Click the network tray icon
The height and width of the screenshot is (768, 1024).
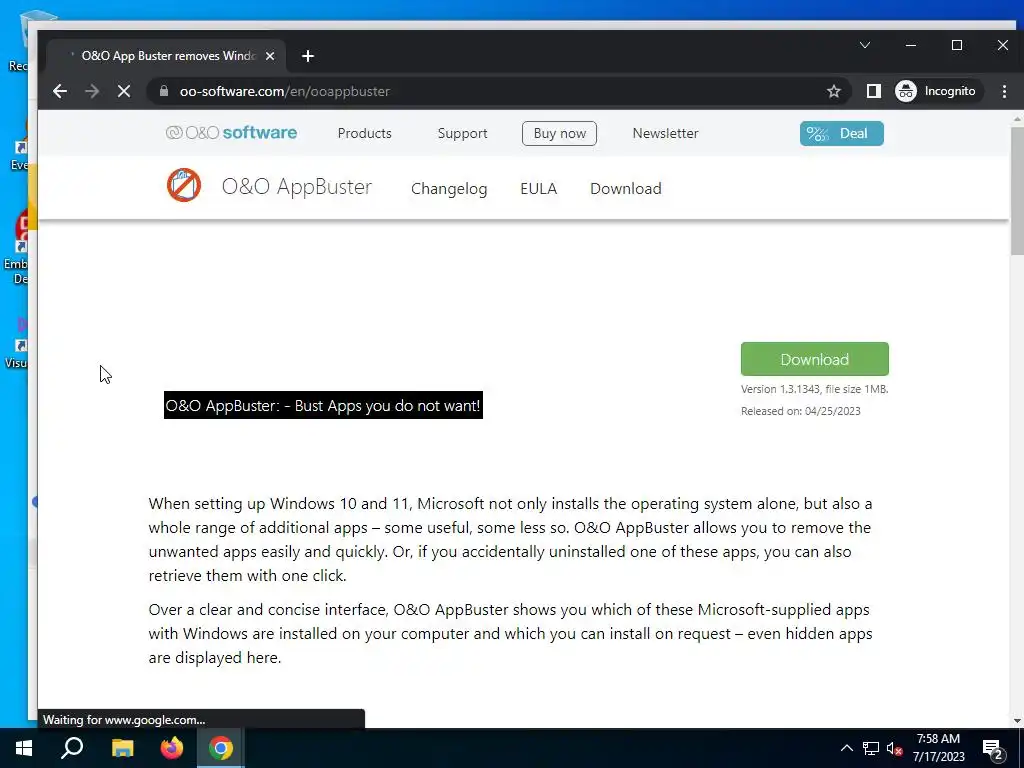(x=871, y=748)
